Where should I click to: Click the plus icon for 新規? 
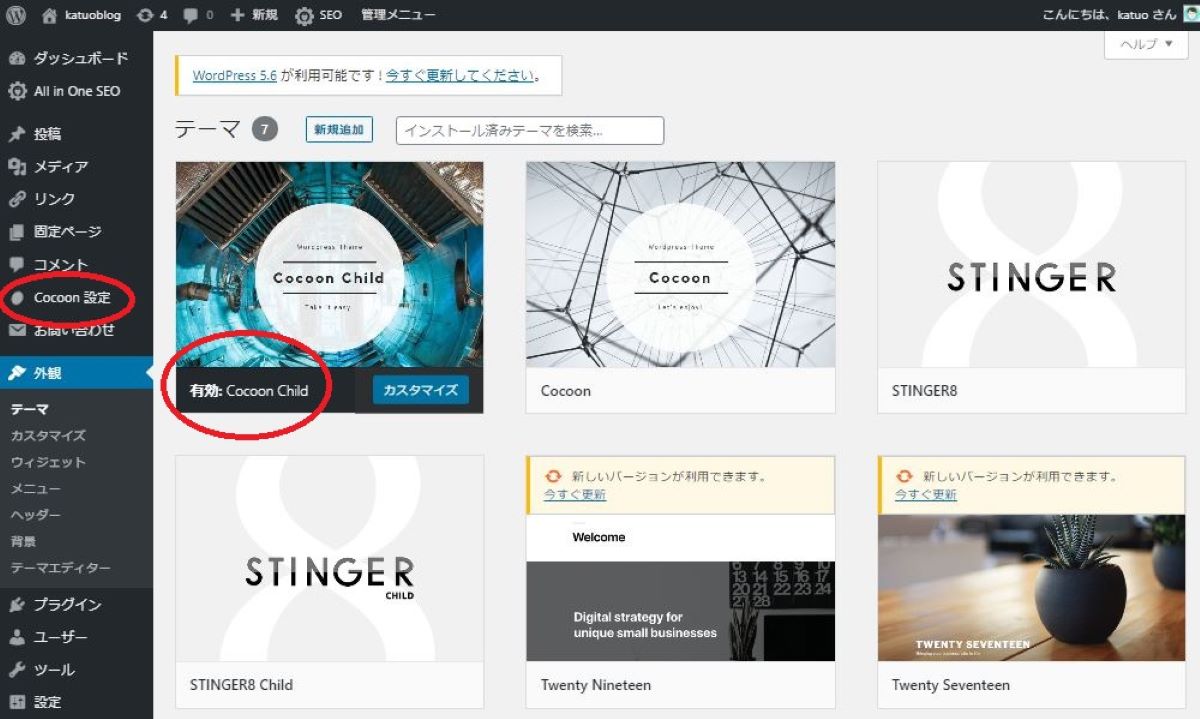[x=237, y=15]
